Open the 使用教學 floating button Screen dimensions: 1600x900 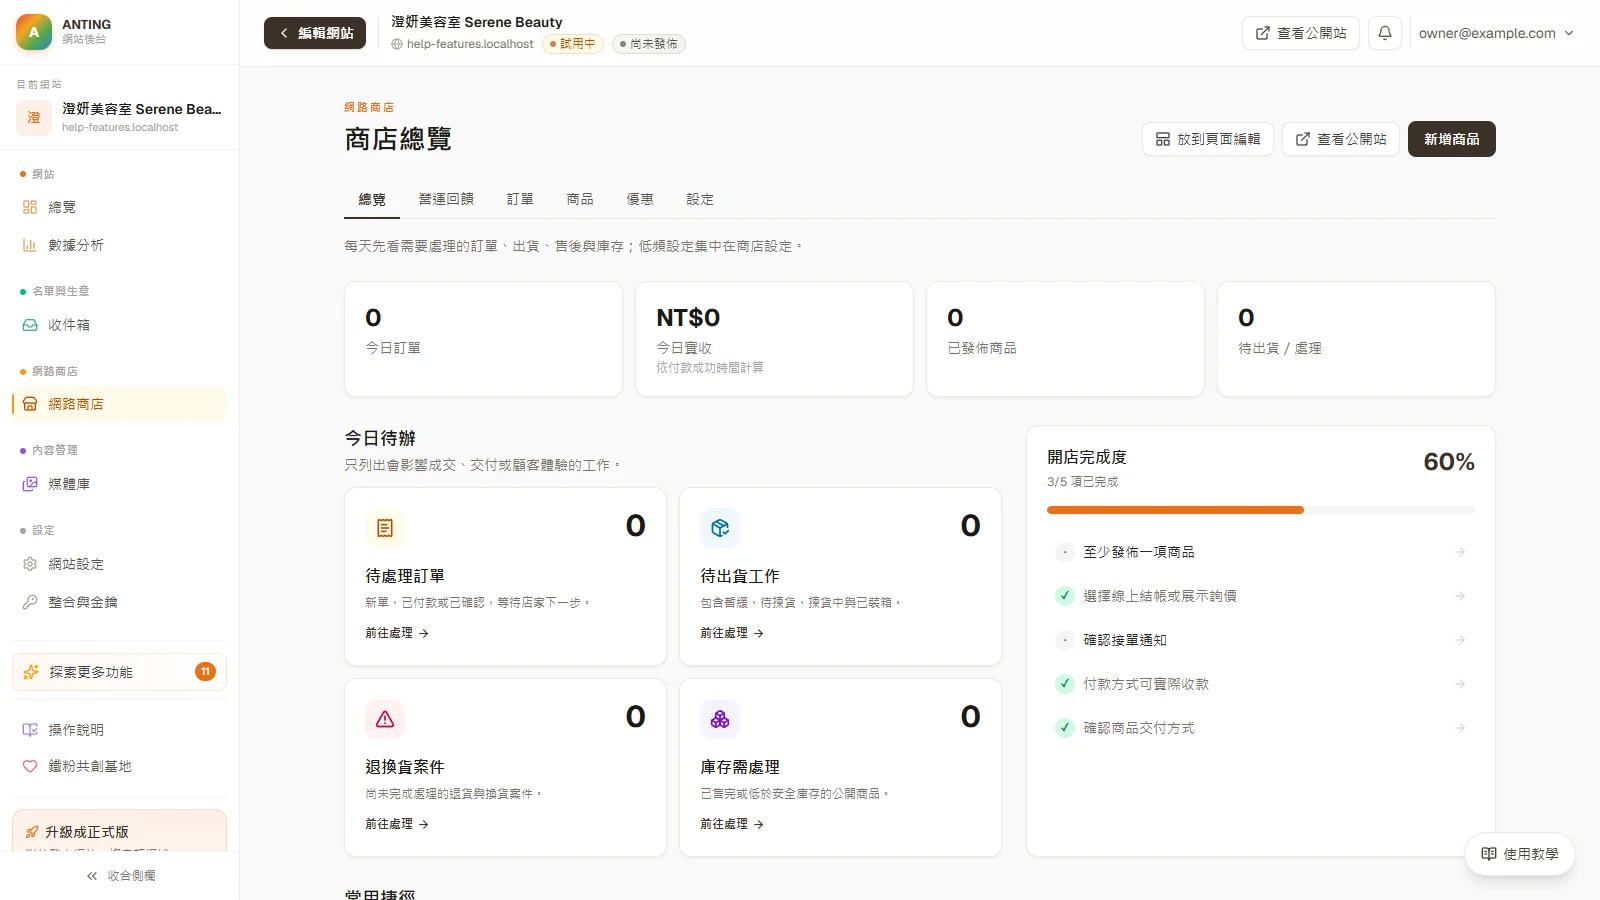point(1520,854)
